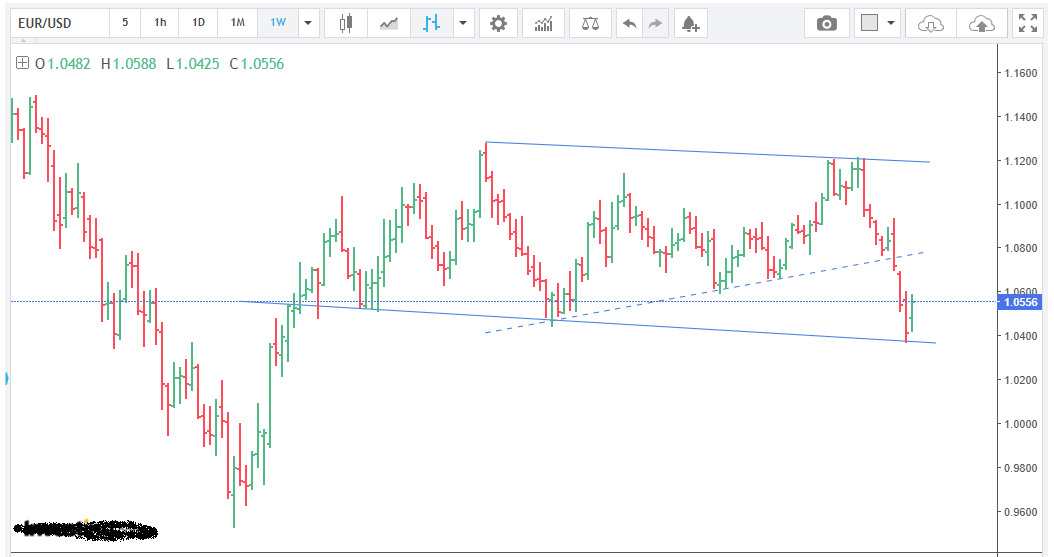Viewport: 1054px width, 557px height.
Task: Create a price alert with bell icon
Action: (x=690, y=23)
